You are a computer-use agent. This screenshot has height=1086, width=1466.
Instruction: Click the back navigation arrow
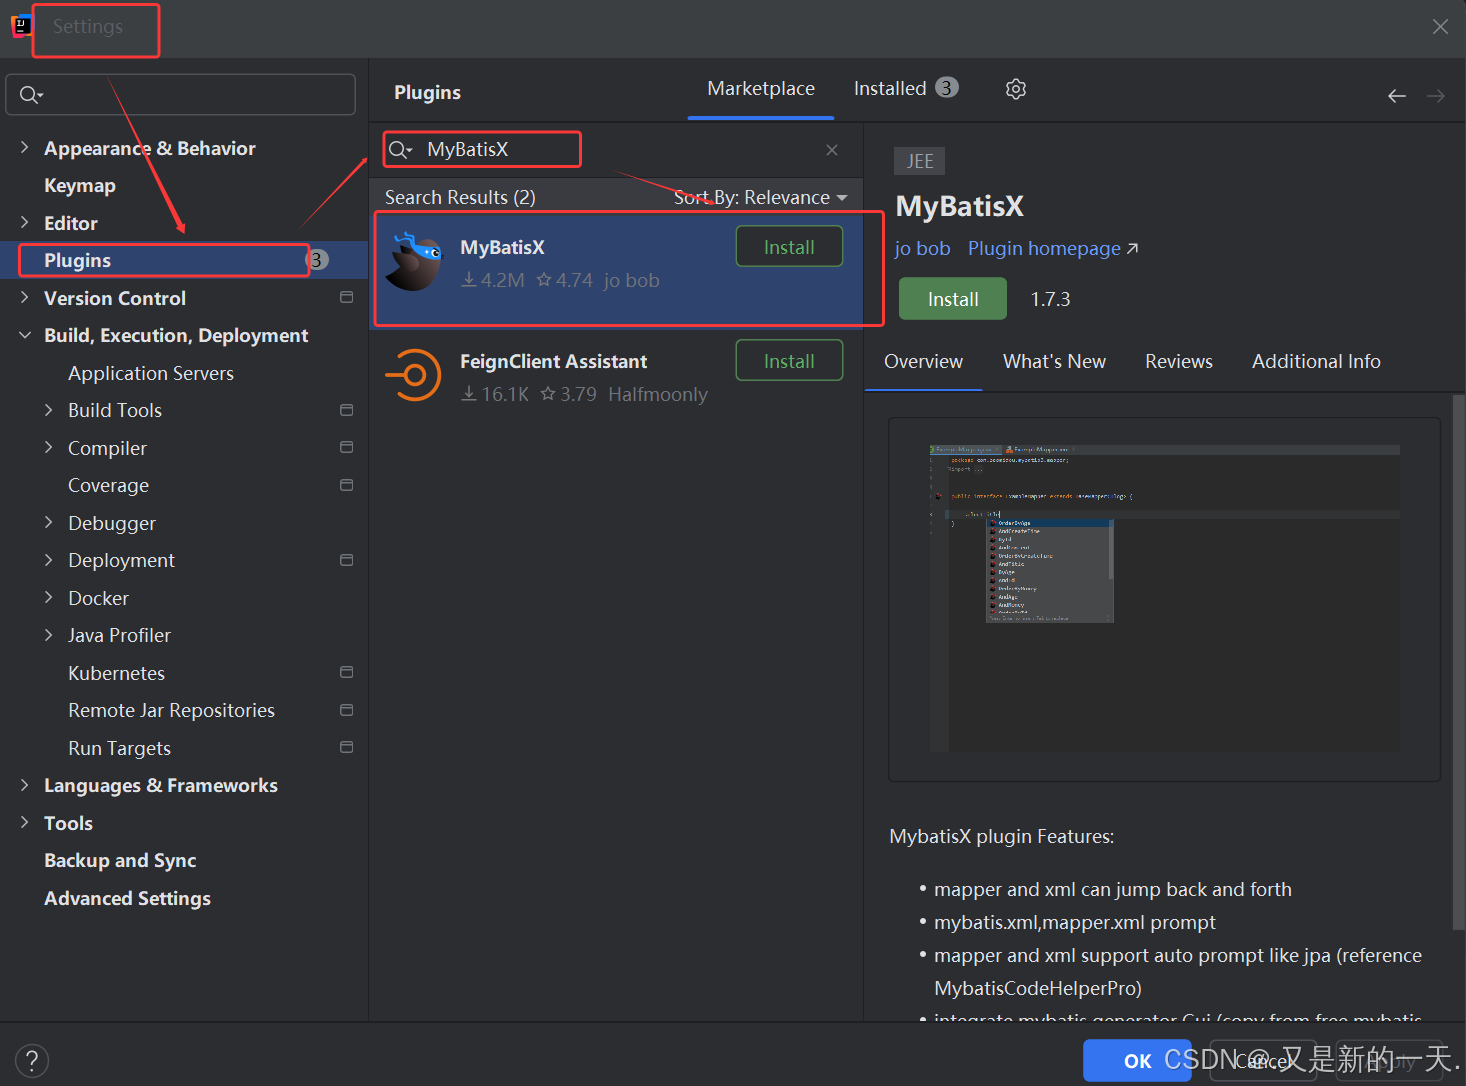[1397, 96]
